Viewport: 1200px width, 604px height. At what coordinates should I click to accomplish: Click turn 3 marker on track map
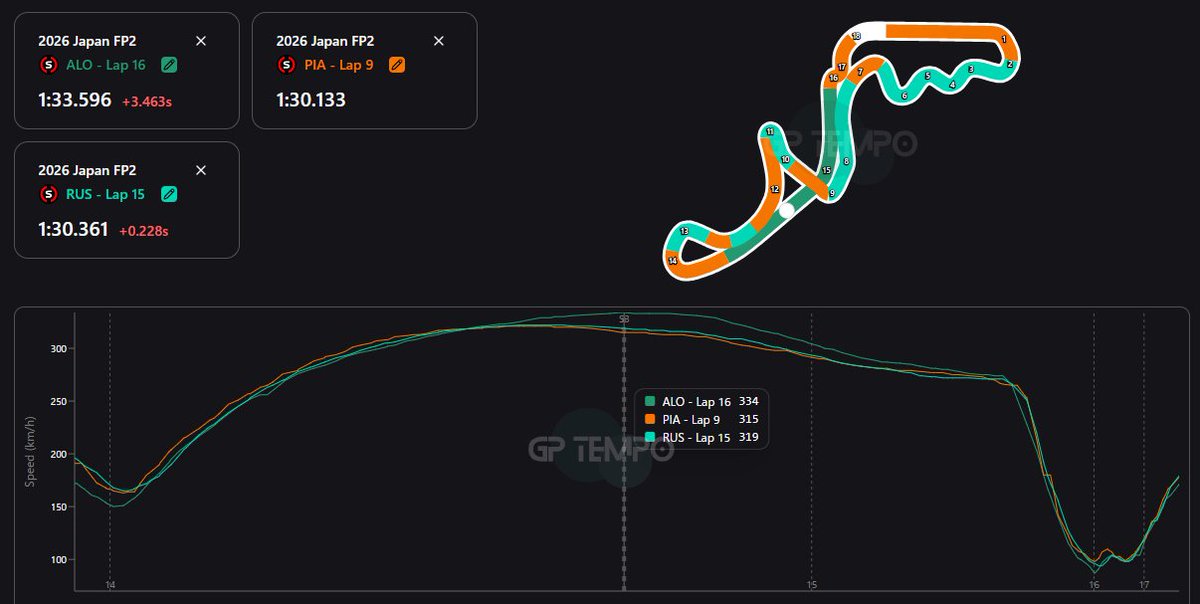tap(971, 69)
